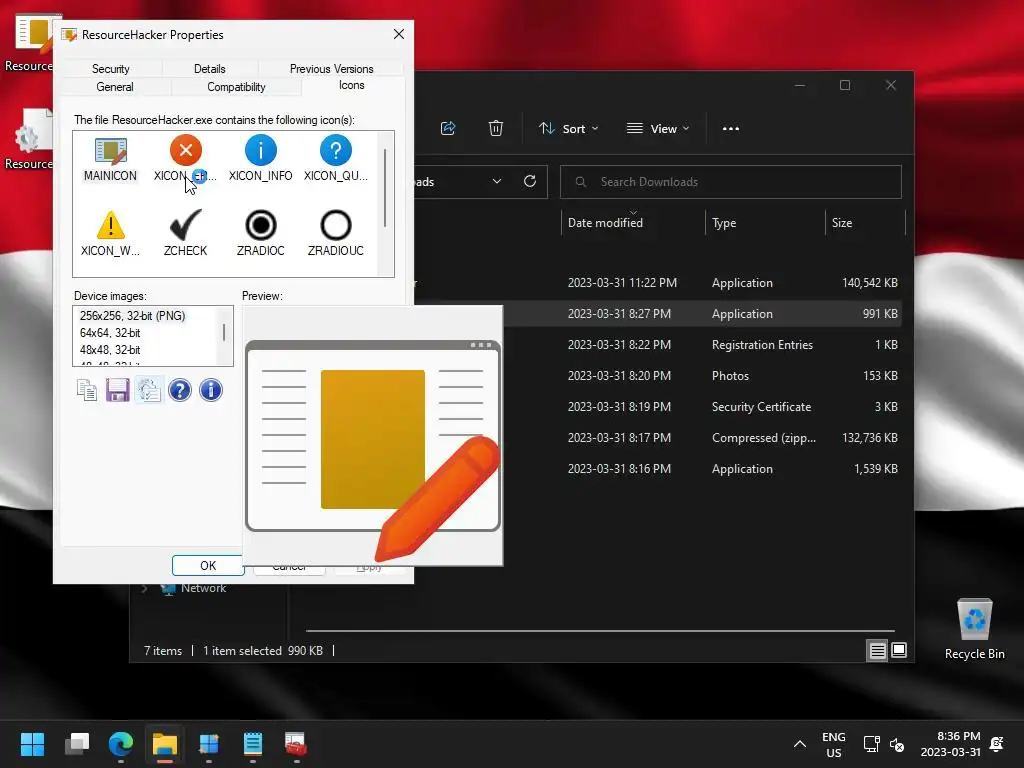Screen dimensions: 1024x768
Task: Switch to the Compatibility tab
Action: [x=236, y=87]
